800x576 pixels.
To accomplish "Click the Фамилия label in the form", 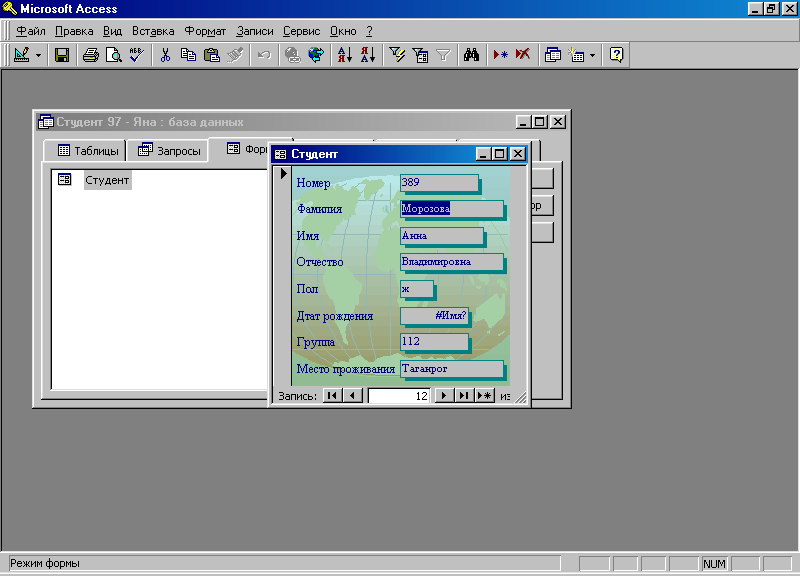I will click(319, 209).
